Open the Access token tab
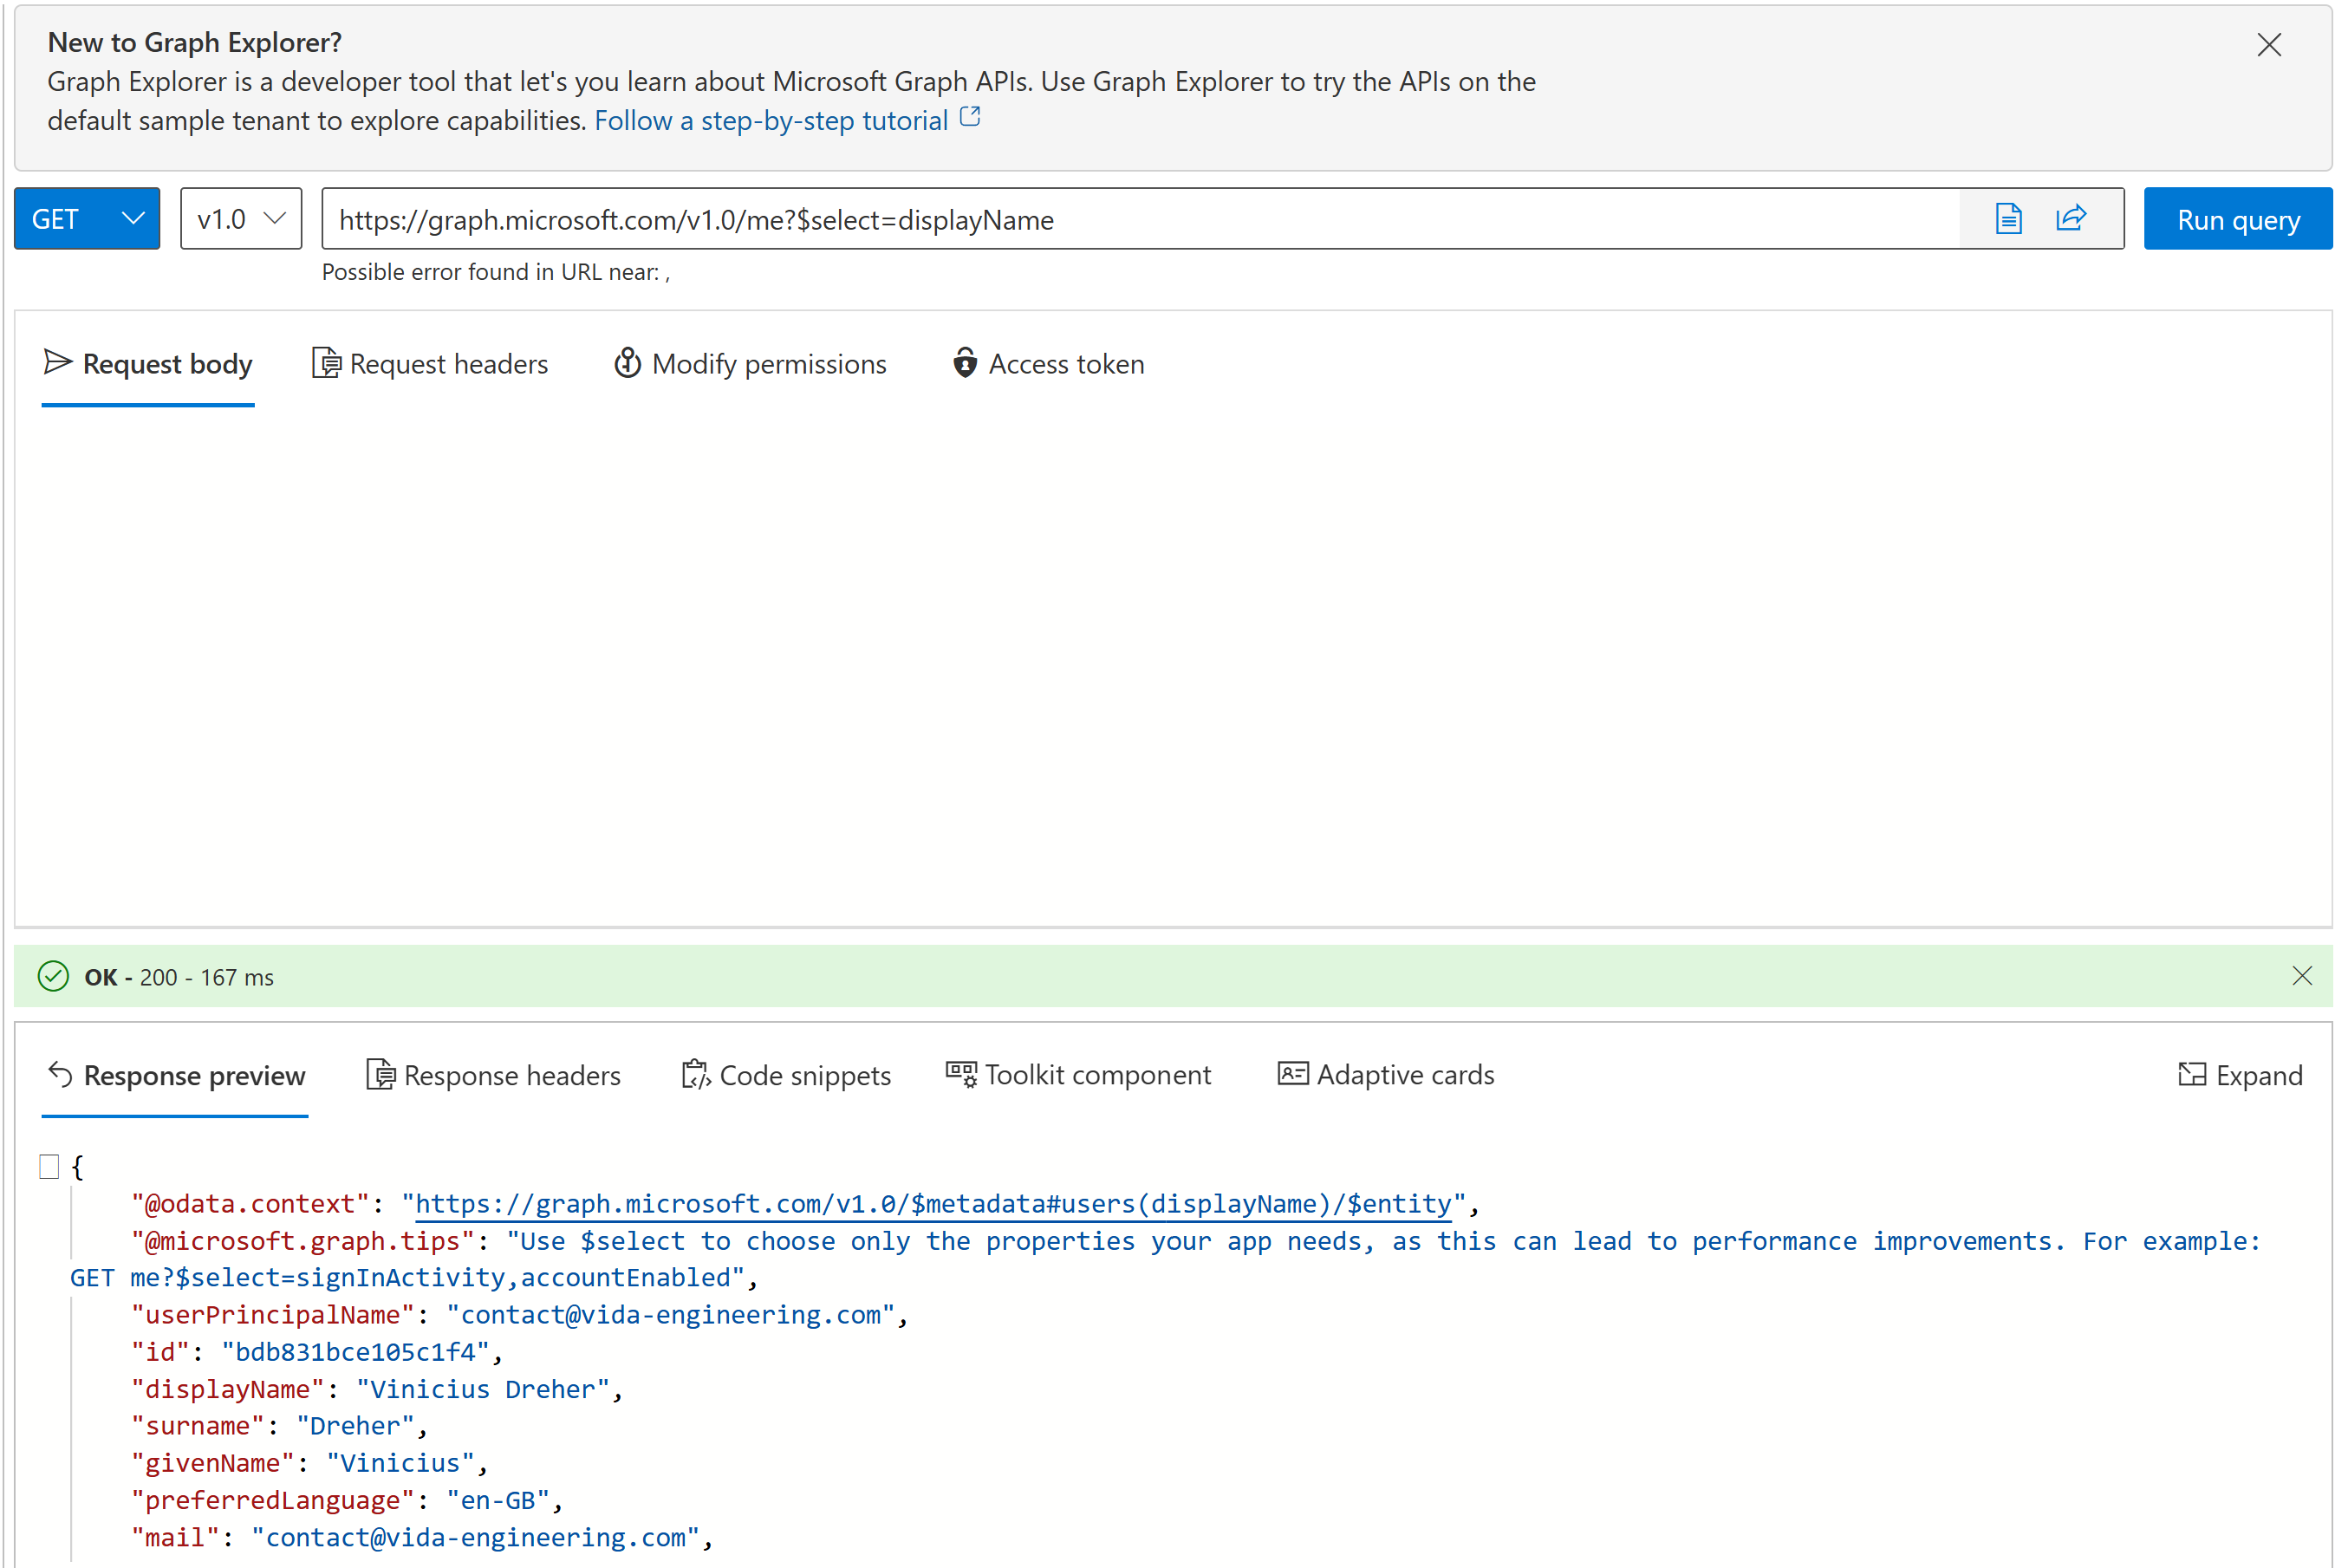This screenshot has height=1568, width=2348. pos(1048,365)
